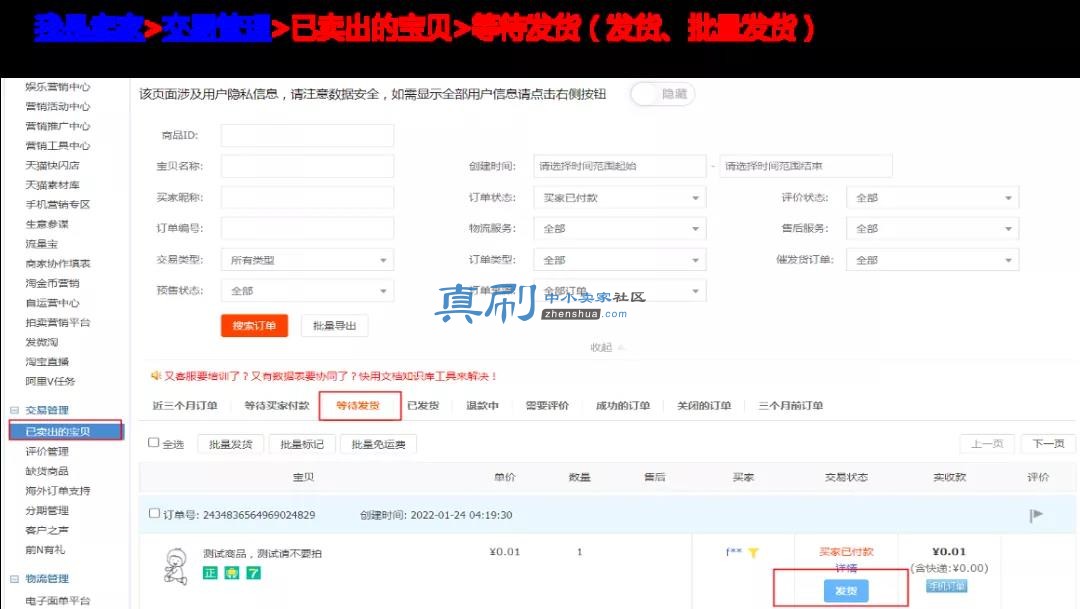This screenshot has height=609, width=1080.
Task: Collapse the 交易管理 sidebar section
Action: pos(14,410)
